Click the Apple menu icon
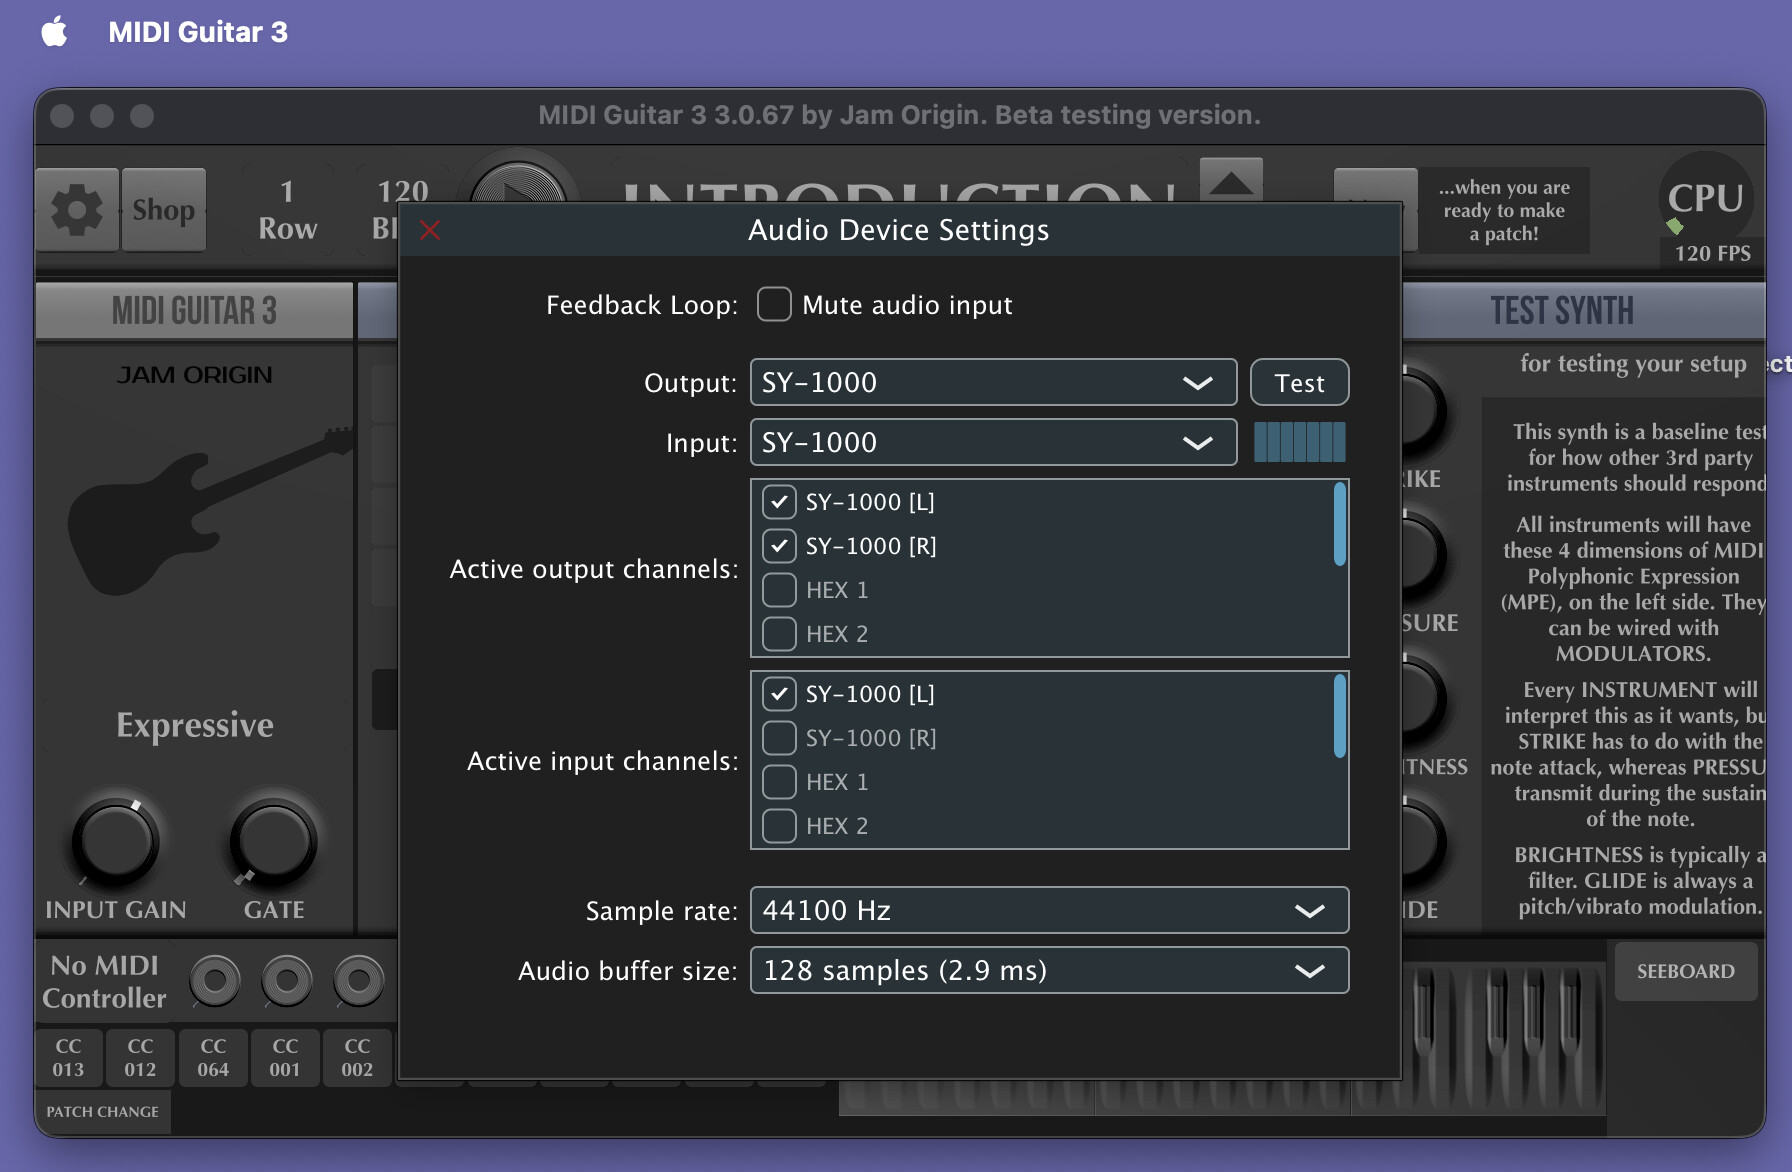The height and width of the screenshot is (1172, 1792). [55, 32]
